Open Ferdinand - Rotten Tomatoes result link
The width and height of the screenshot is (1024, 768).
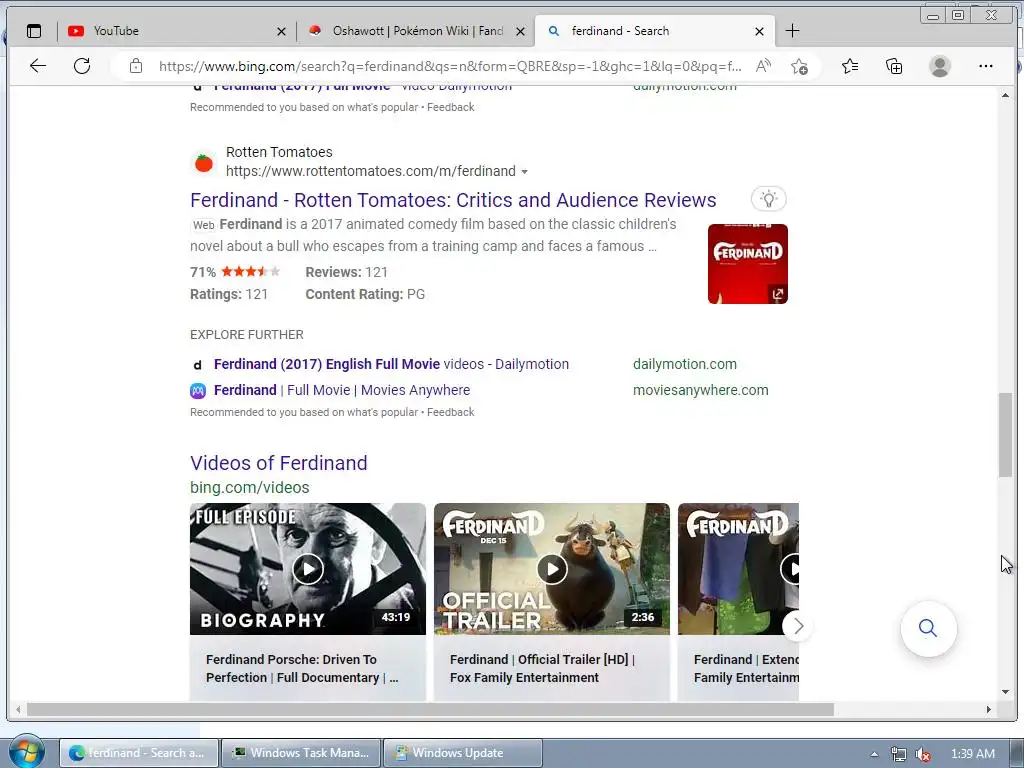tap(453, 200)
